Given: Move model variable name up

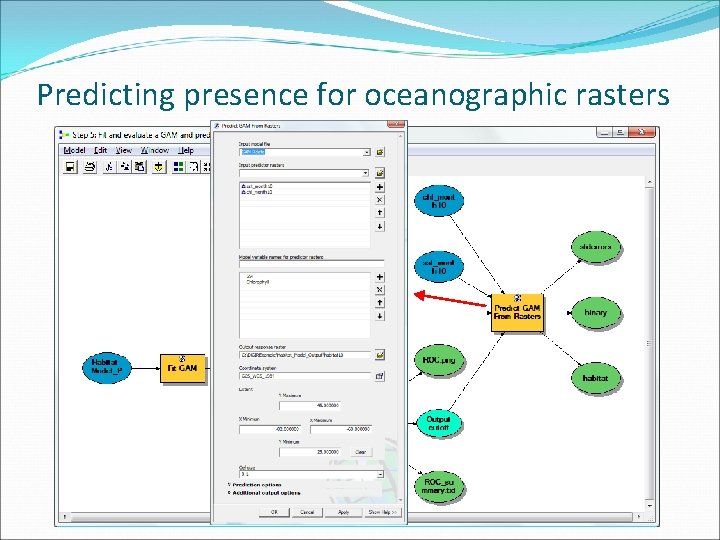Looking at the screenshot, I should [380, 303].
